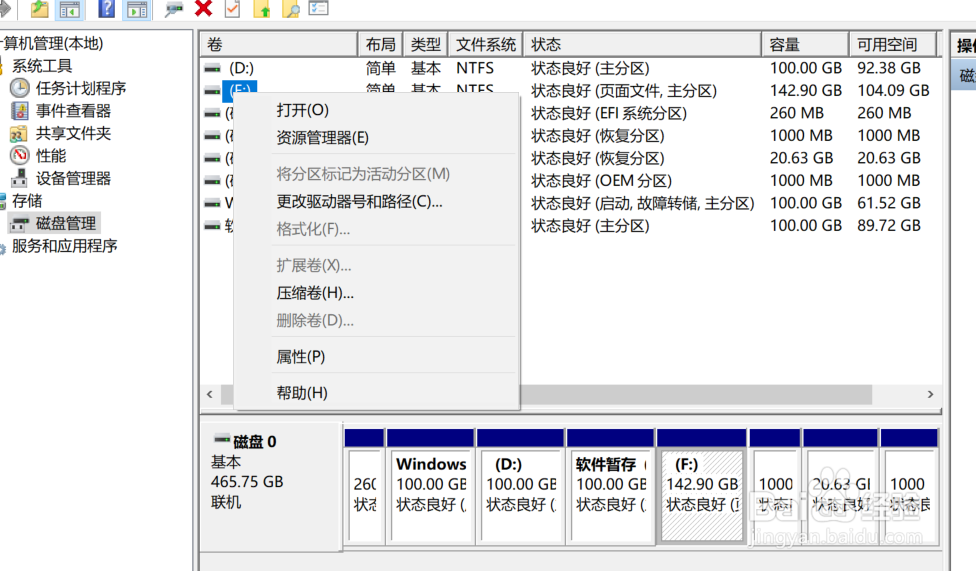Sort by the 可用空间 column header

[x=893, y=44]
